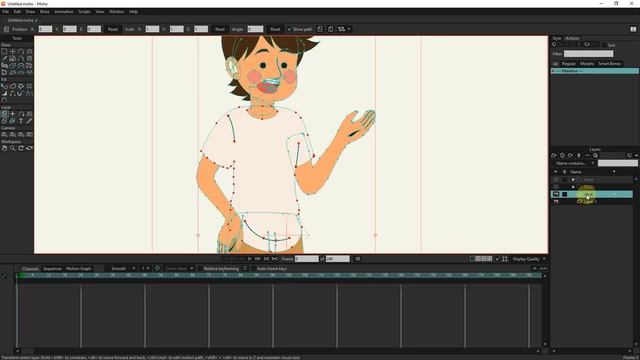Select the Freehand draw tool
640x360 pixels.
click(x=4, y=58)
